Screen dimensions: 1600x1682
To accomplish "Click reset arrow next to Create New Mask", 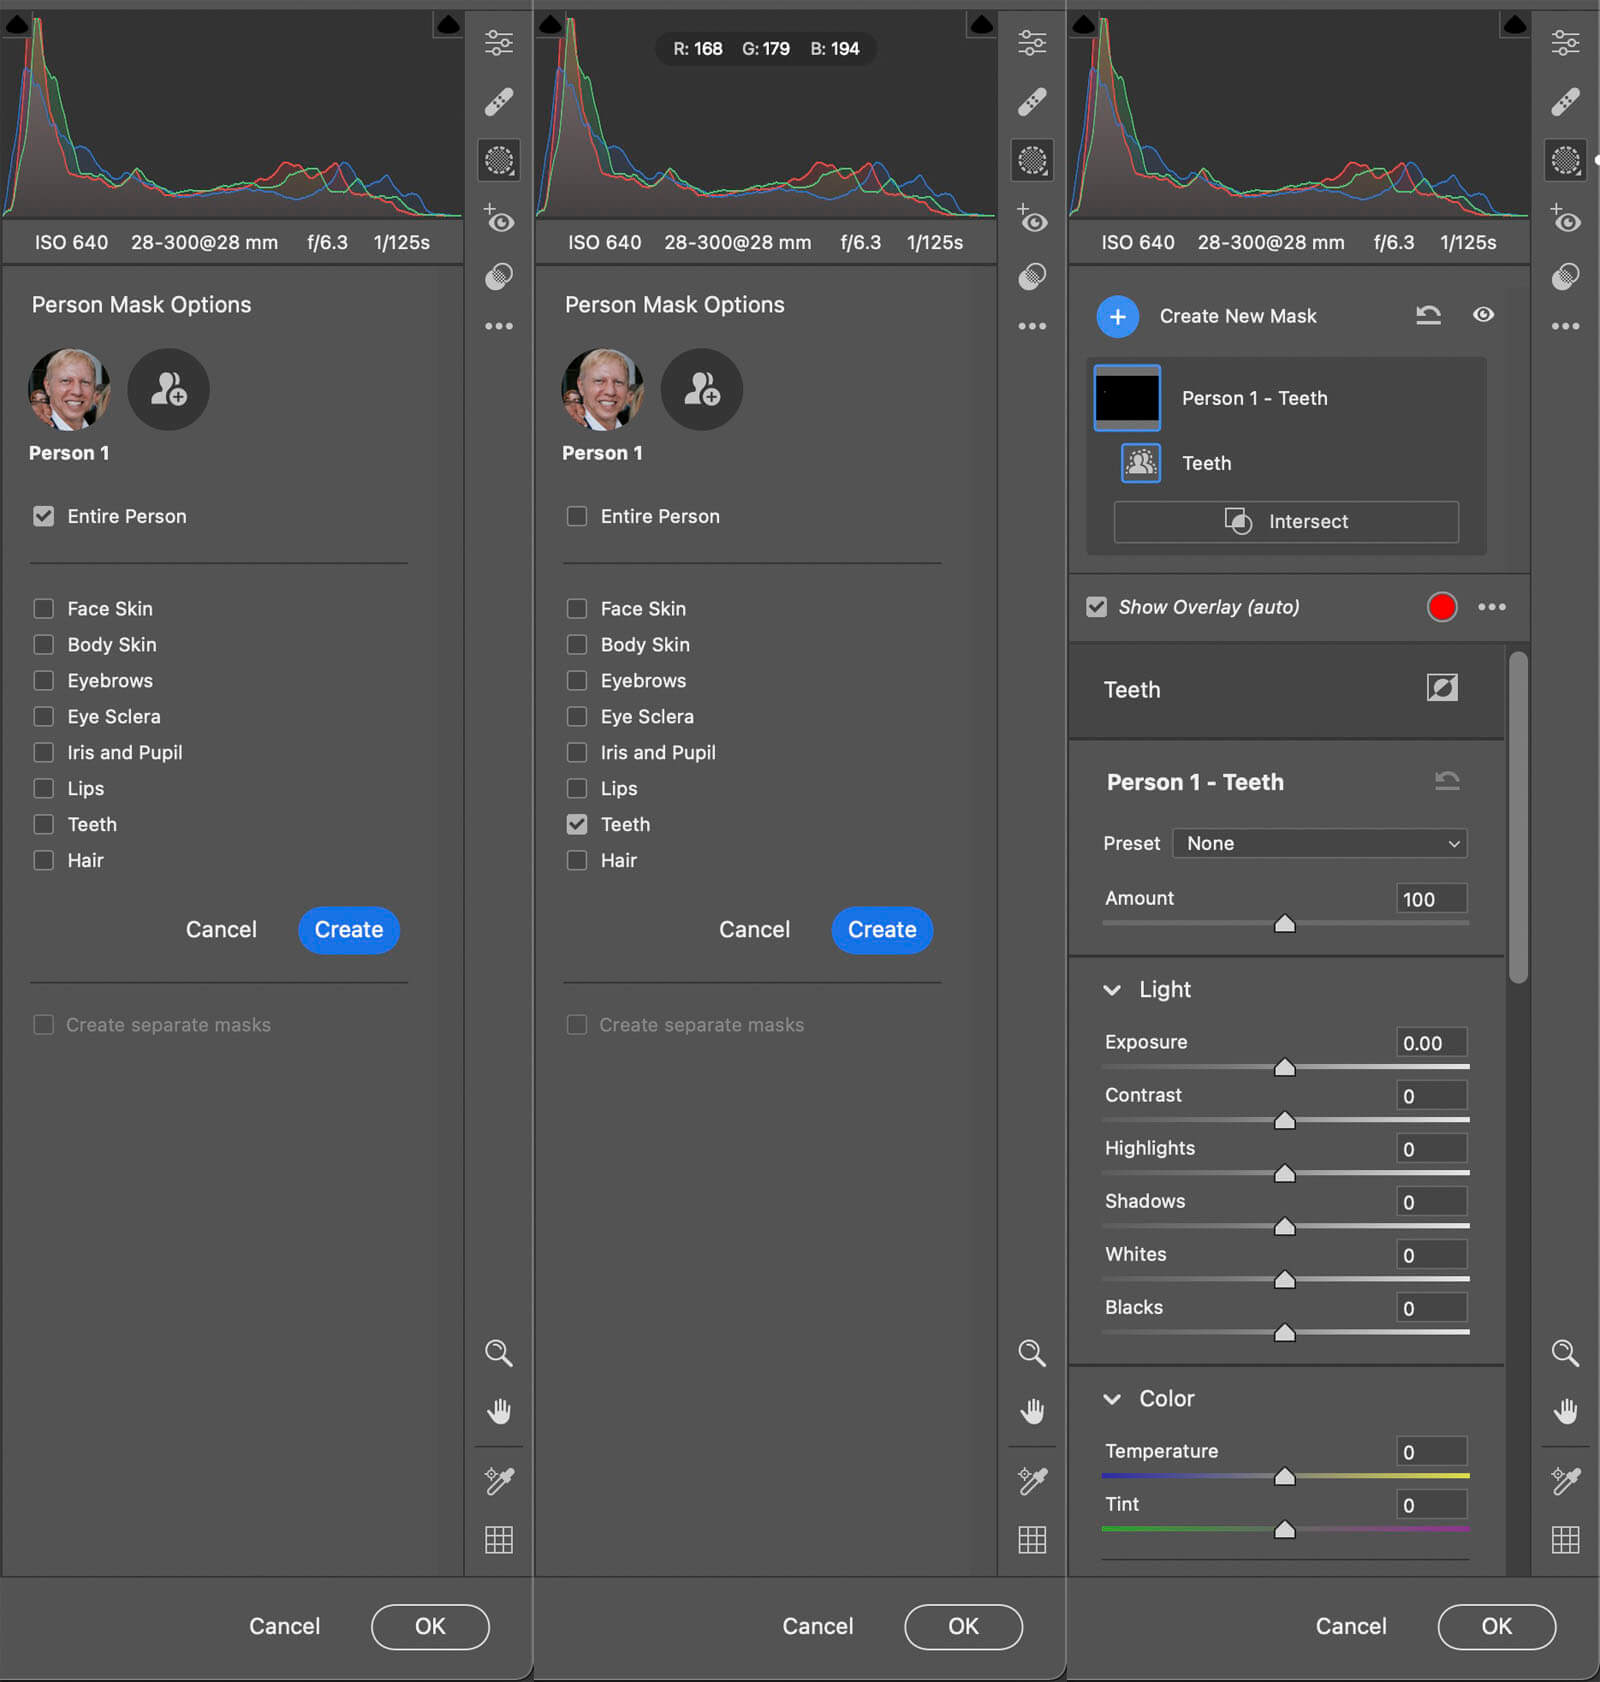I will (x=1428, y=316).
